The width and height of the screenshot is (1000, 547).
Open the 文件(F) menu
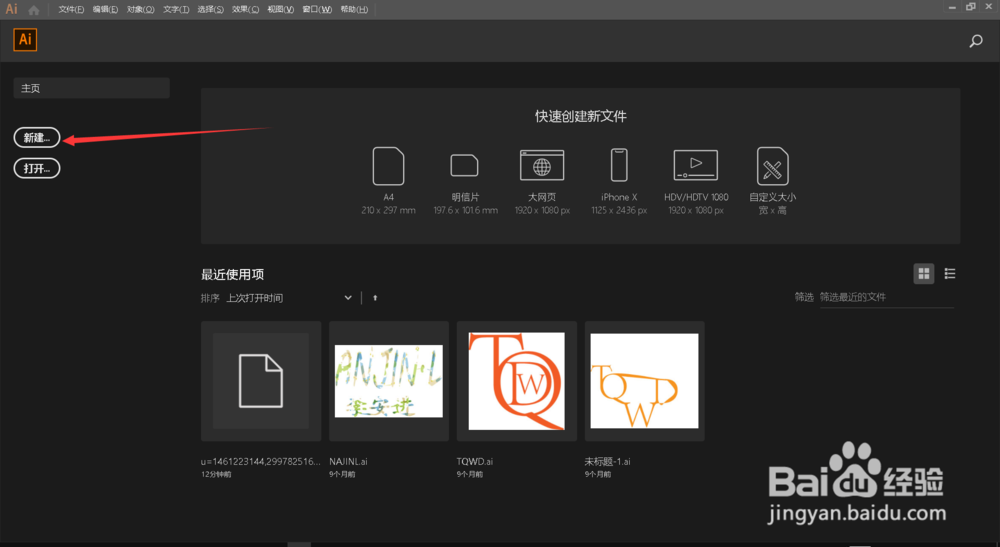coord(71,10)
